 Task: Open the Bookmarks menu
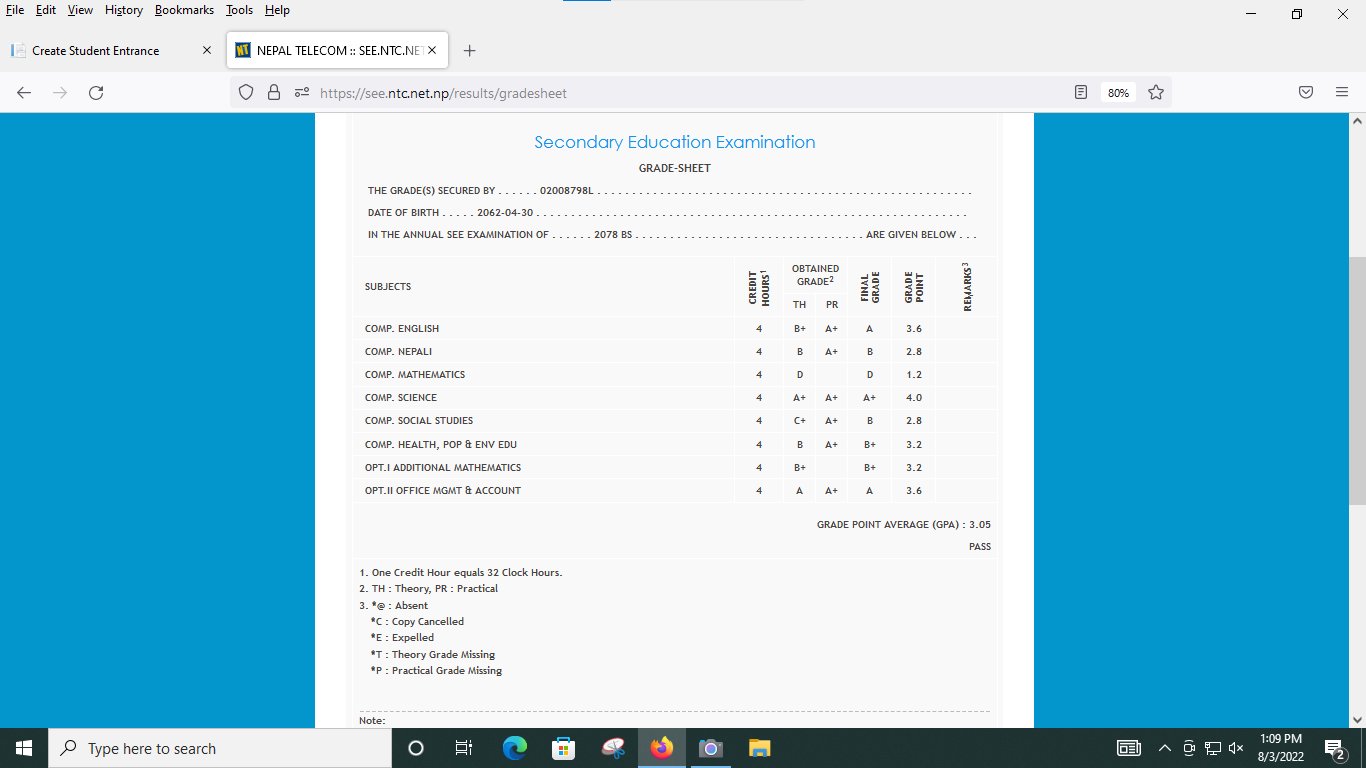(x=184, y=10)
